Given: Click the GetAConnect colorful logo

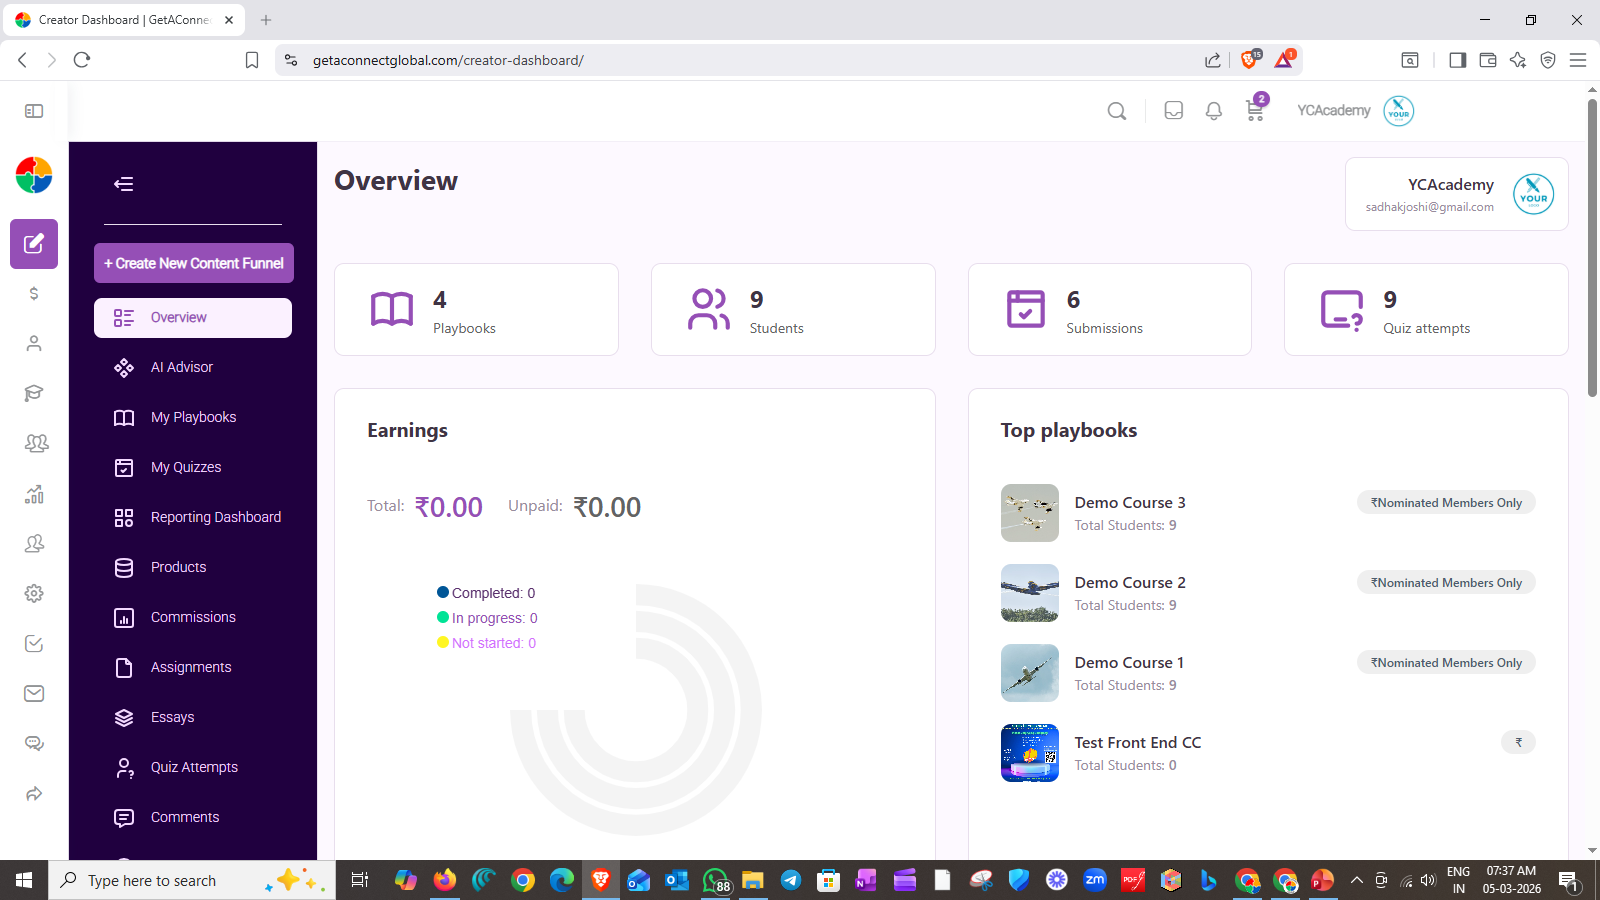Looking at the screenshot, I should [x=34, y=175].
